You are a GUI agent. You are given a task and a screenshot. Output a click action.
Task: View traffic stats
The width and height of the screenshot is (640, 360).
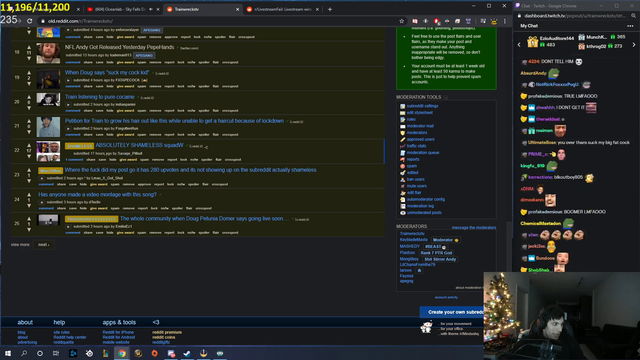click(x=416, y=146)
